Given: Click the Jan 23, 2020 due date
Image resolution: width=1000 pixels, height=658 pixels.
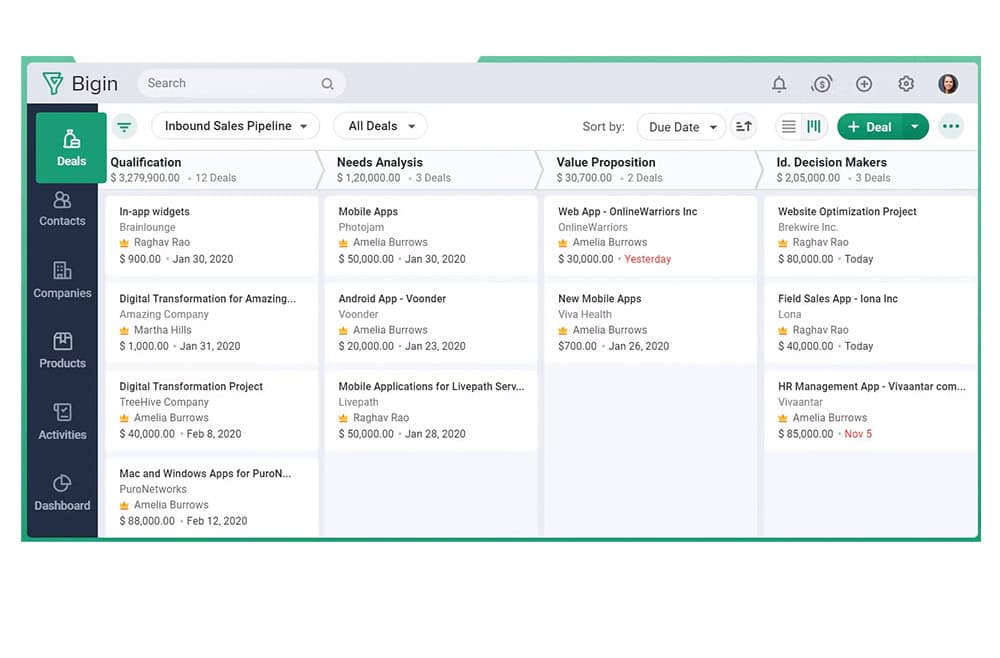Looking at the screenshot, I should (435, 346).
